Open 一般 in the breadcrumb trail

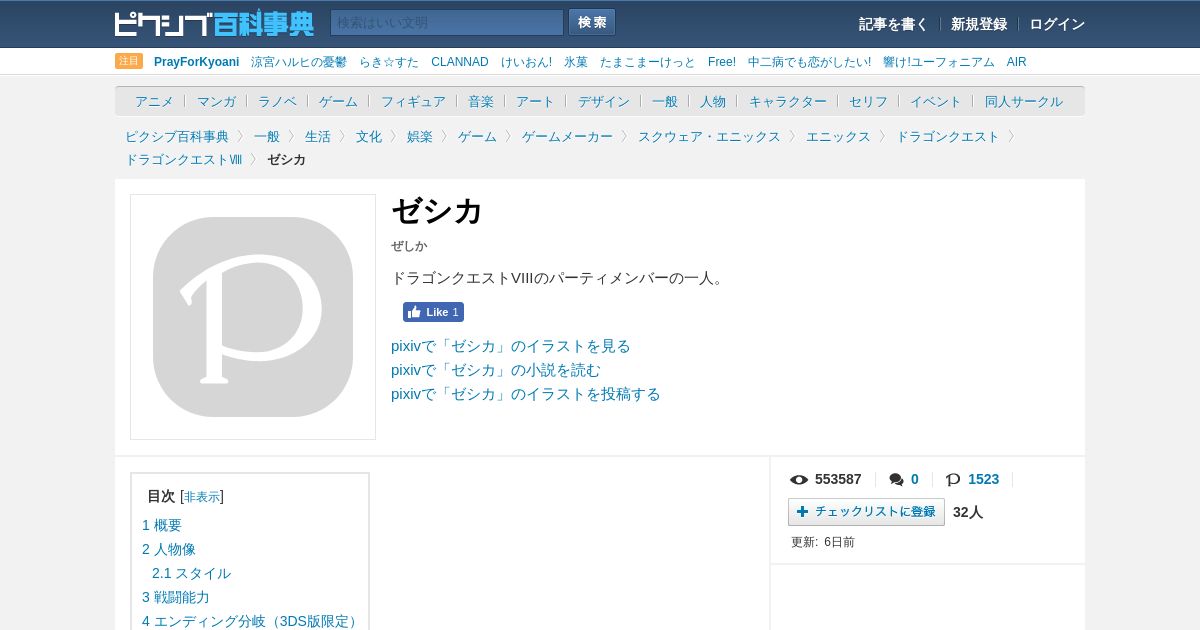267,136
